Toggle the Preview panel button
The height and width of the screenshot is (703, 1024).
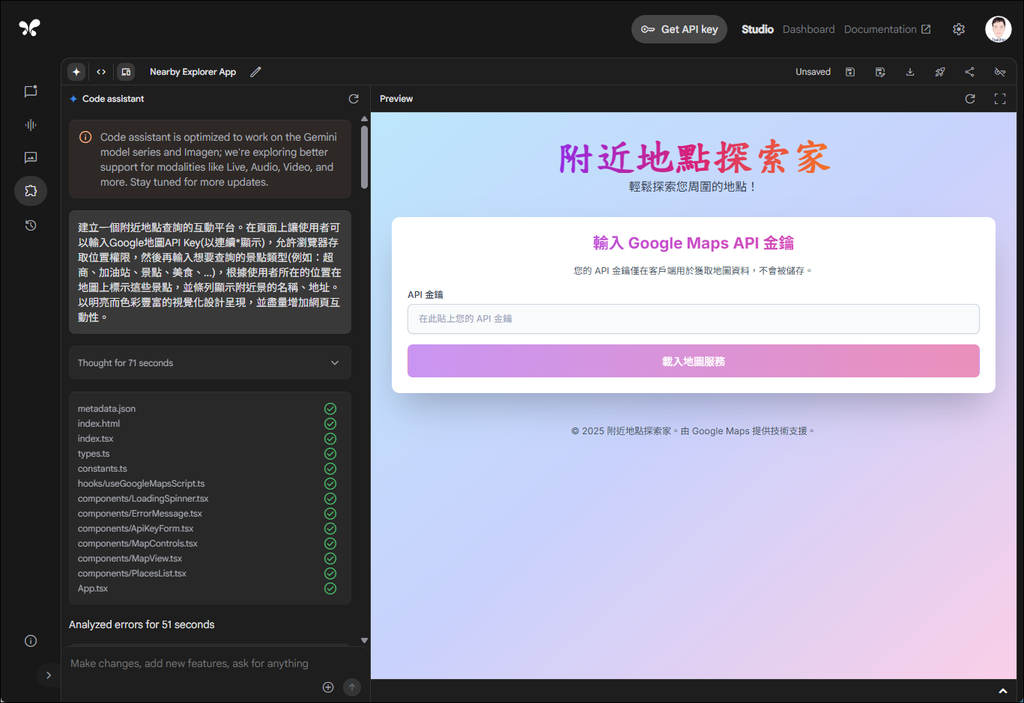coord(126,72)
